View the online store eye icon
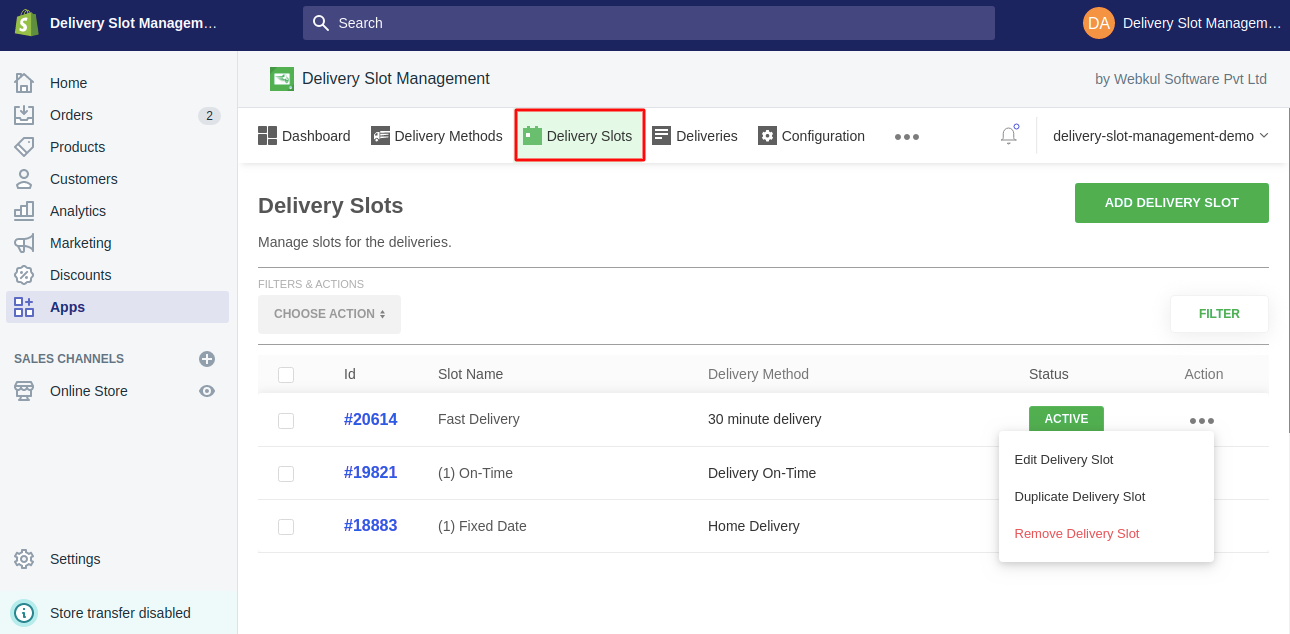This screenshot has height=634, width=1290. coord(207,391)
